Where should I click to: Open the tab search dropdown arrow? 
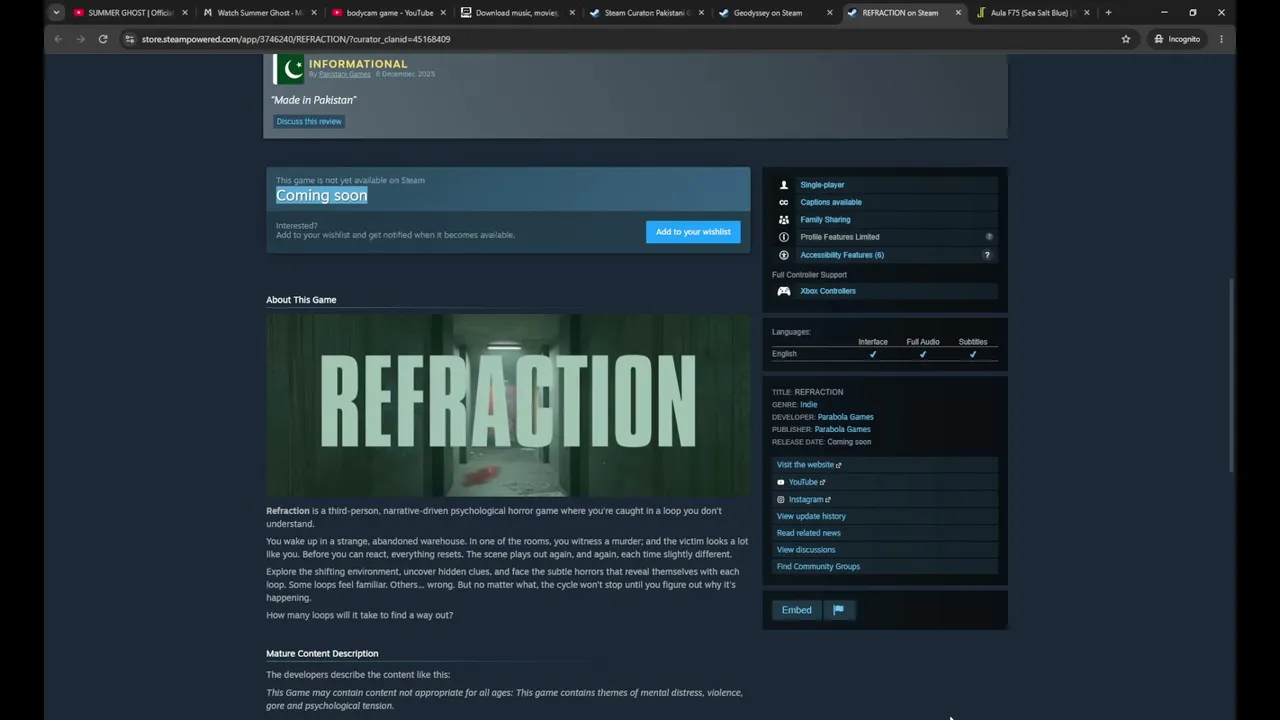point(56,13)
